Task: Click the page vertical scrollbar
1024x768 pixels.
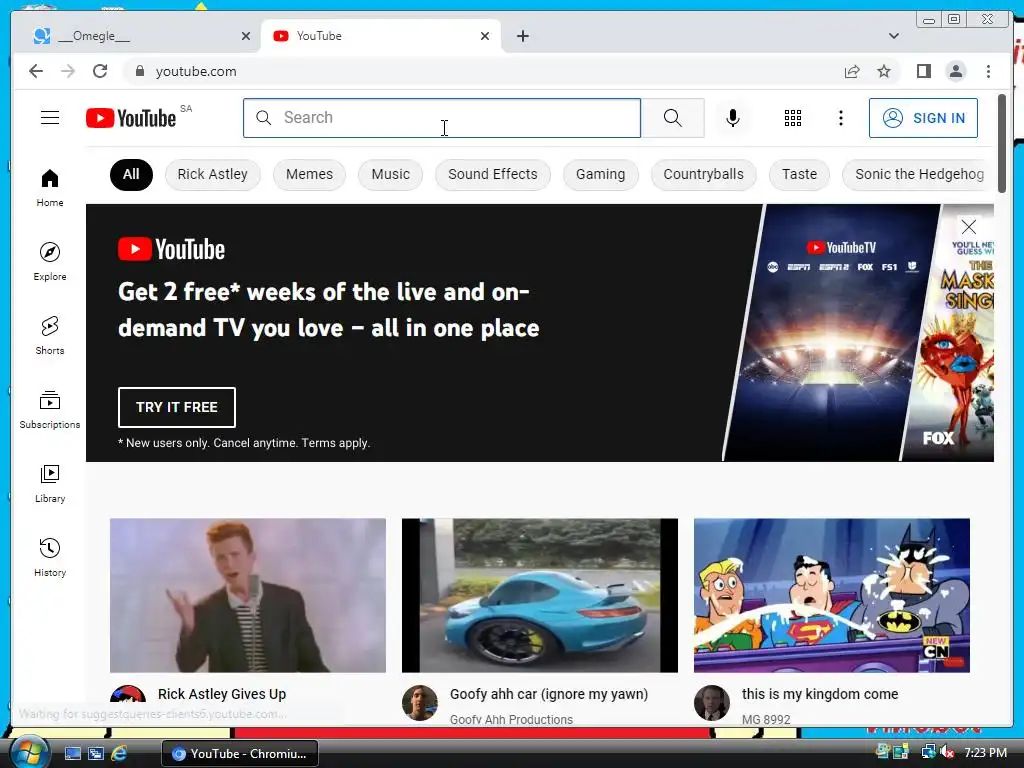Action: coord(1002,144)
